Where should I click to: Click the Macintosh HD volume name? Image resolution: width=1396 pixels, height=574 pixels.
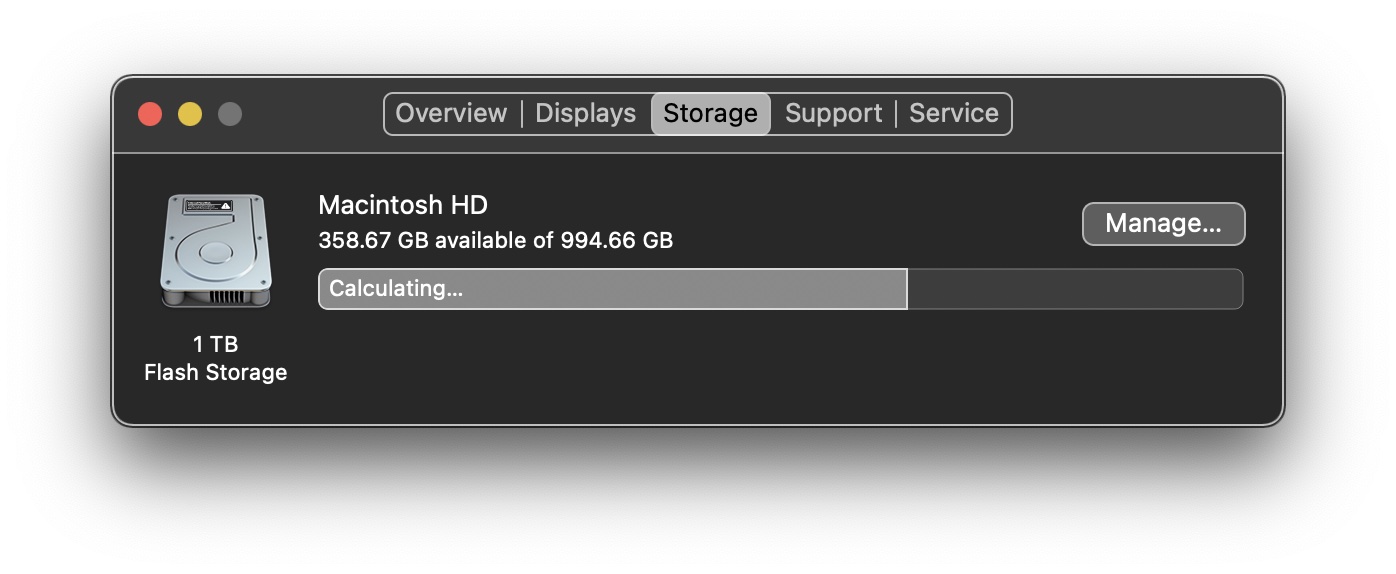click(403, 206)
